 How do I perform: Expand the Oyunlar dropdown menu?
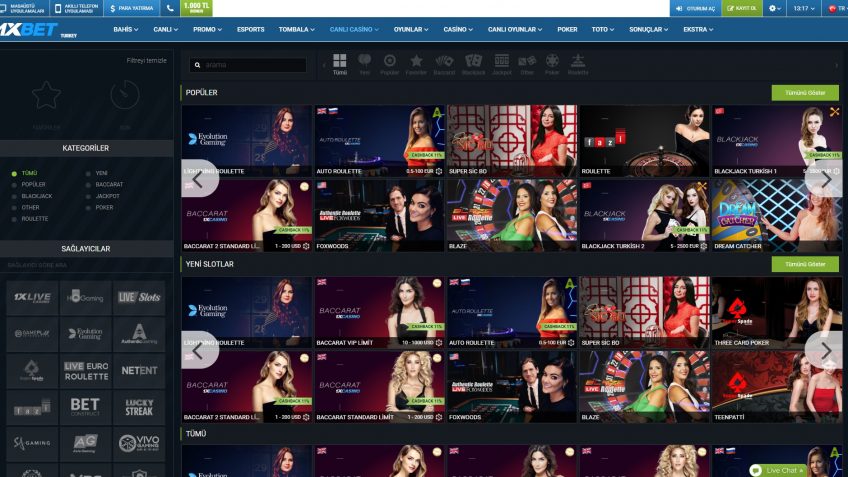411,30
